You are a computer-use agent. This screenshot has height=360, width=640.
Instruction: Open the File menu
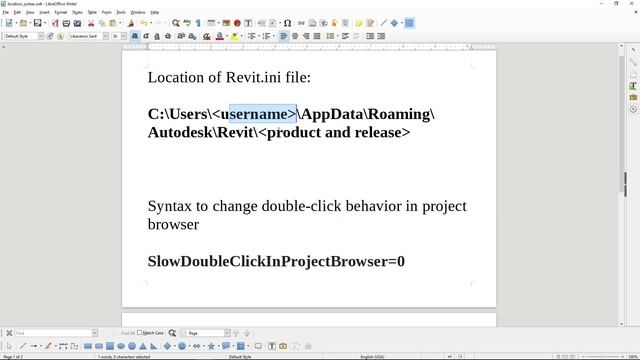click(5, 12)
